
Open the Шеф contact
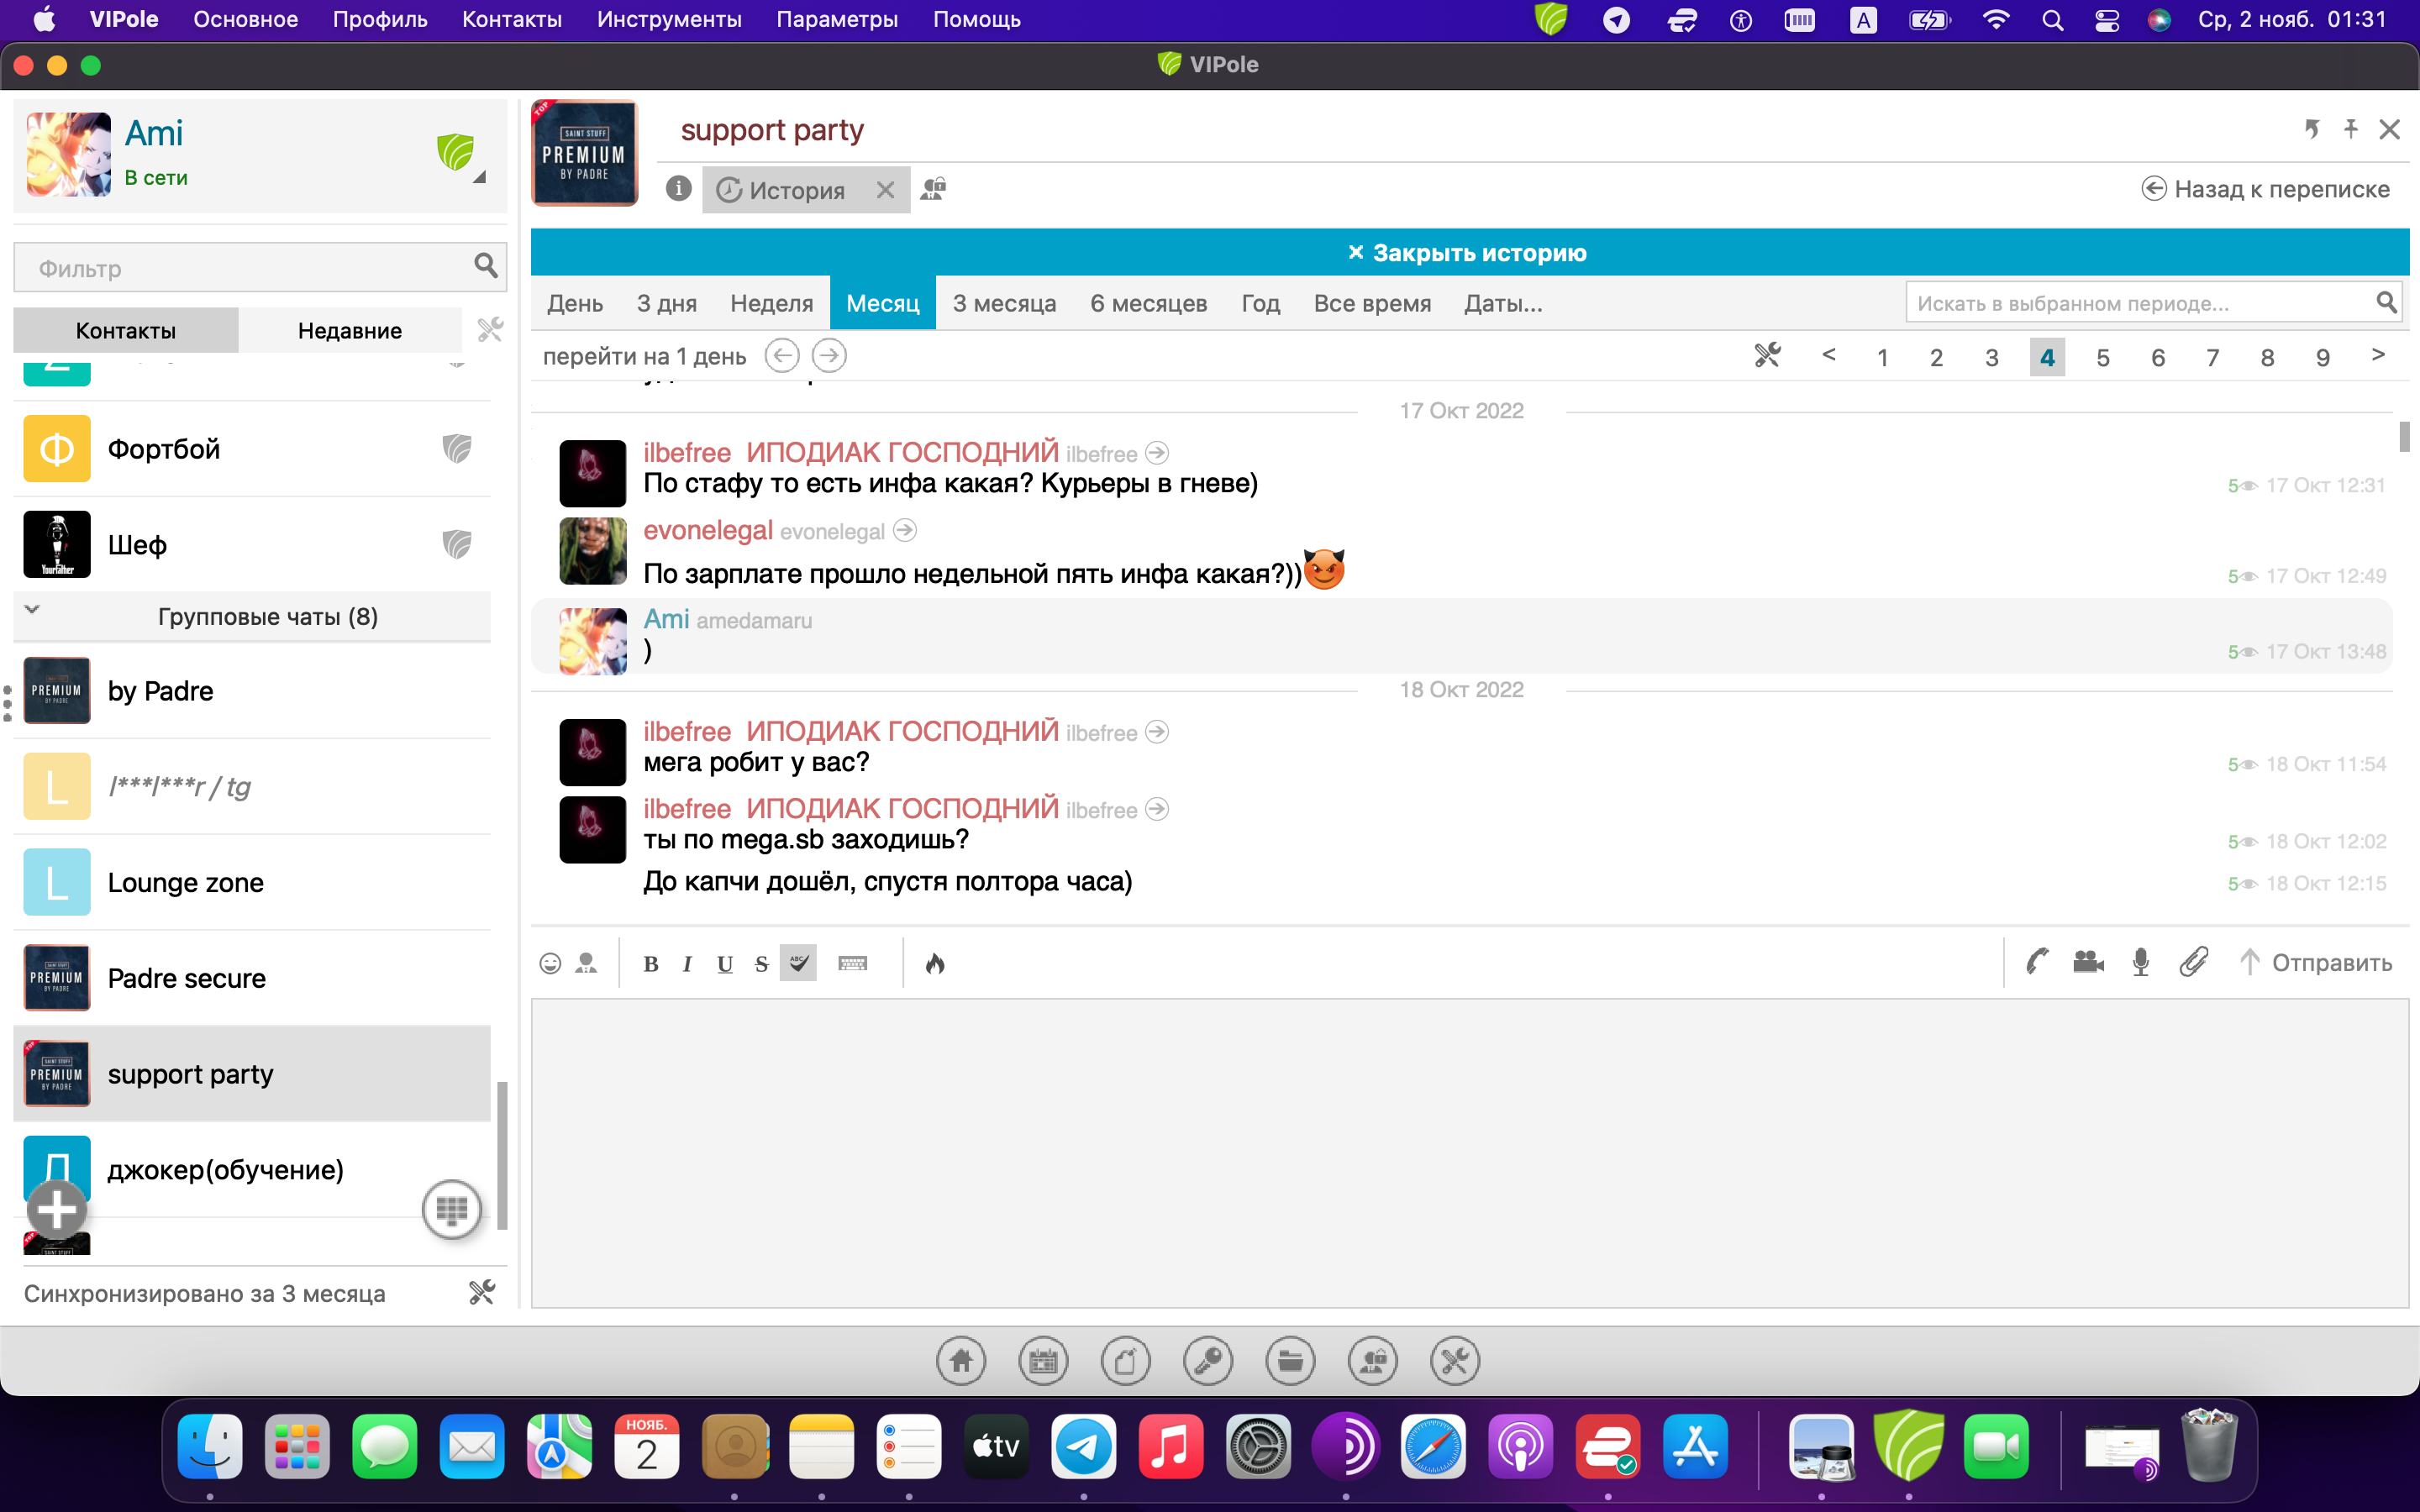coord(252,545)
